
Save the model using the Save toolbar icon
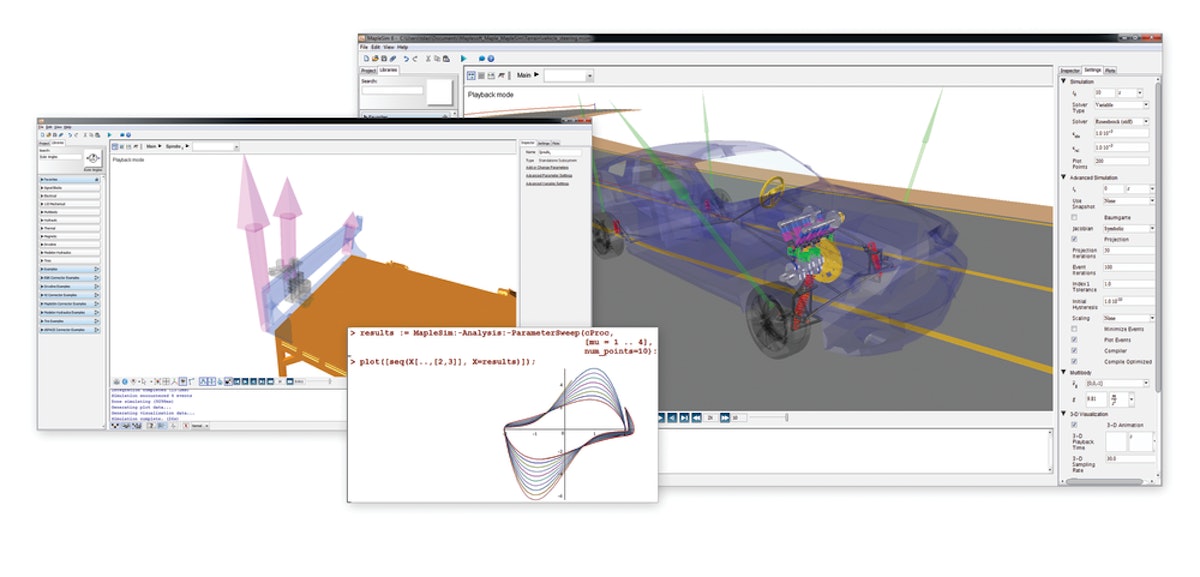384,58
